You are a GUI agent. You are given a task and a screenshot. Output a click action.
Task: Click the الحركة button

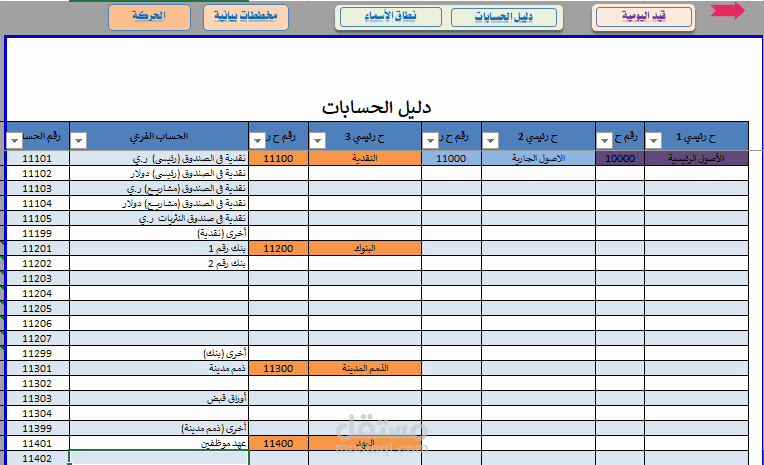(x=149, y=17)
